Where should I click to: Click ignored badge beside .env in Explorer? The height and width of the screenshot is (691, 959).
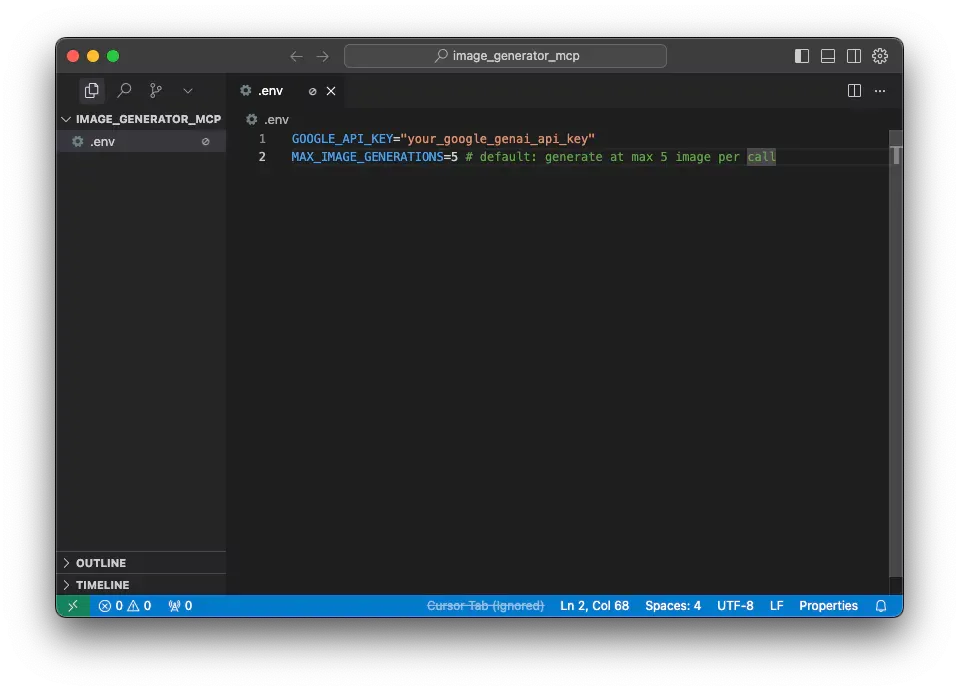[x=206, y=141]
